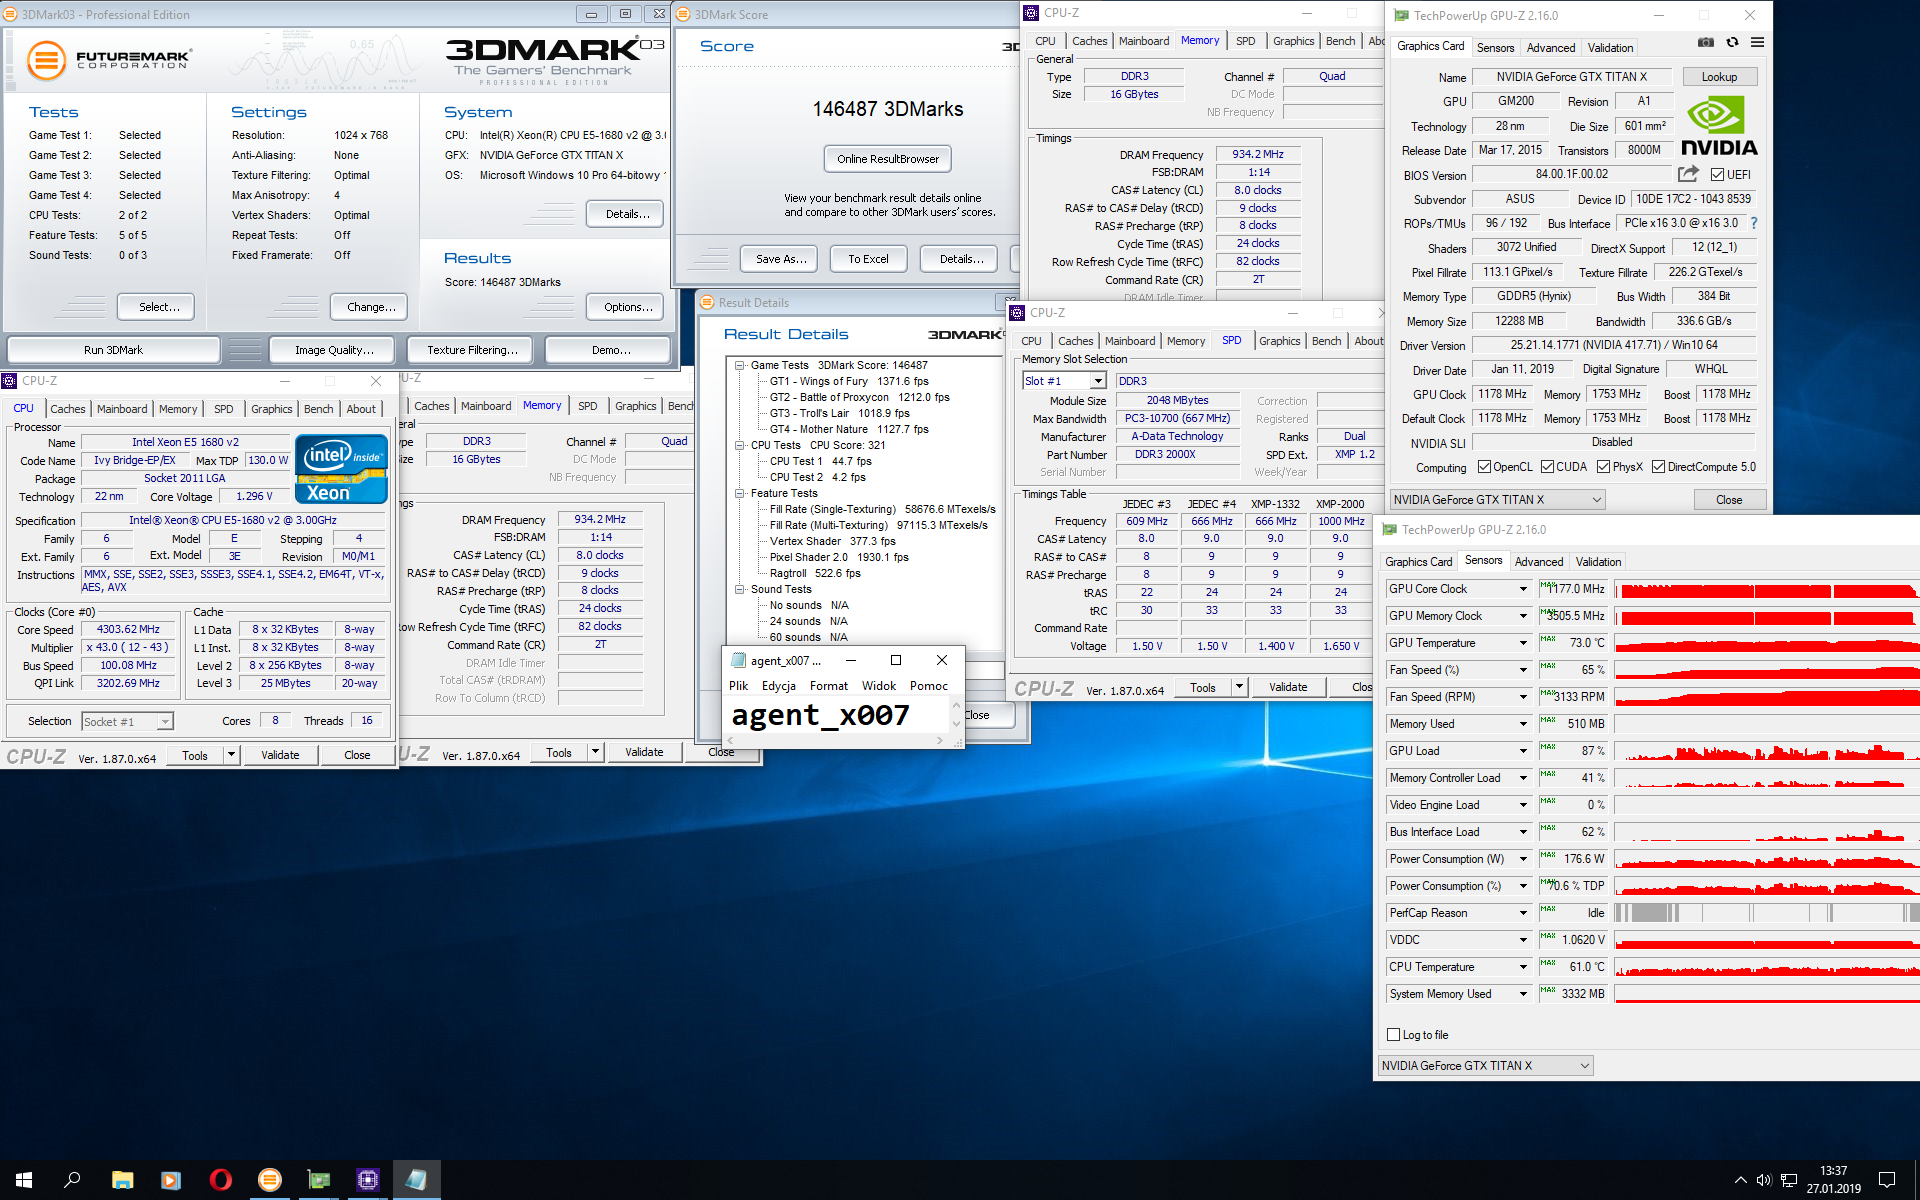Open the network tray icon
This screenshot has height=1200, width=1920.
click(x=1788, y=1180)
